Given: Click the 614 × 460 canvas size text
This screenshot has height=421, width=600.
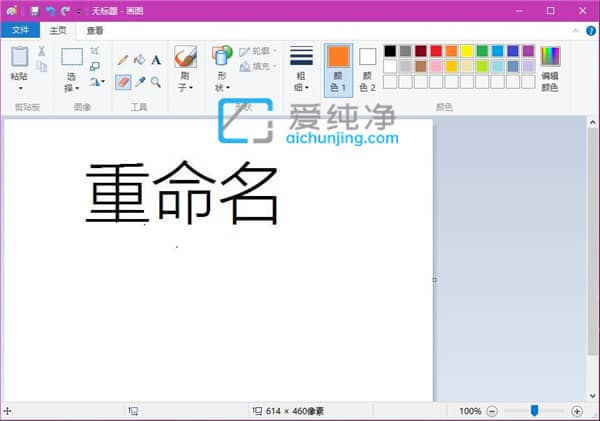Looking at the screenshot, I should pos(295,411).
